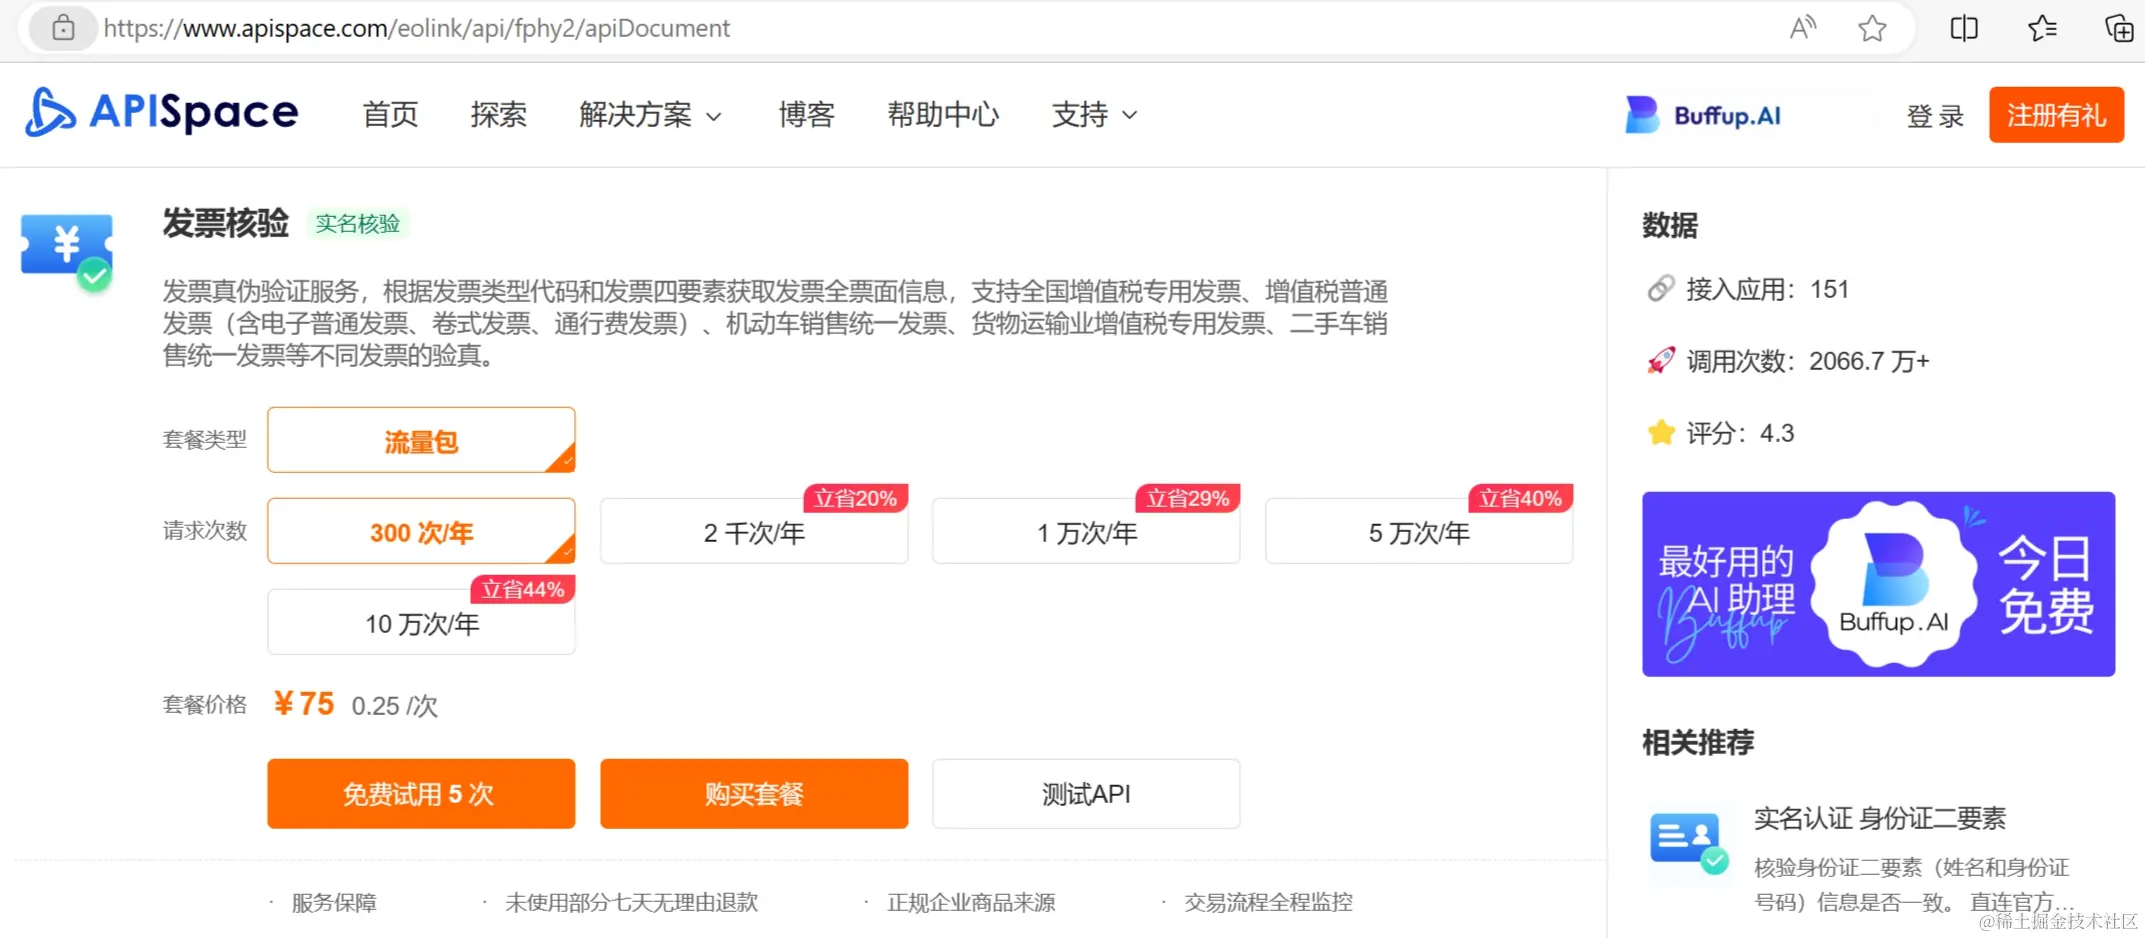
Task: Click the 购买套餐 button
Action: [x=754, y=794]
